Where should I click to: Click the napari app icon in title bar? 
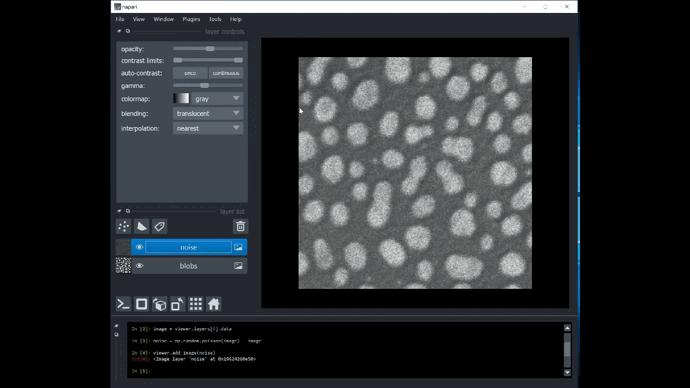(x=117, y=7)
